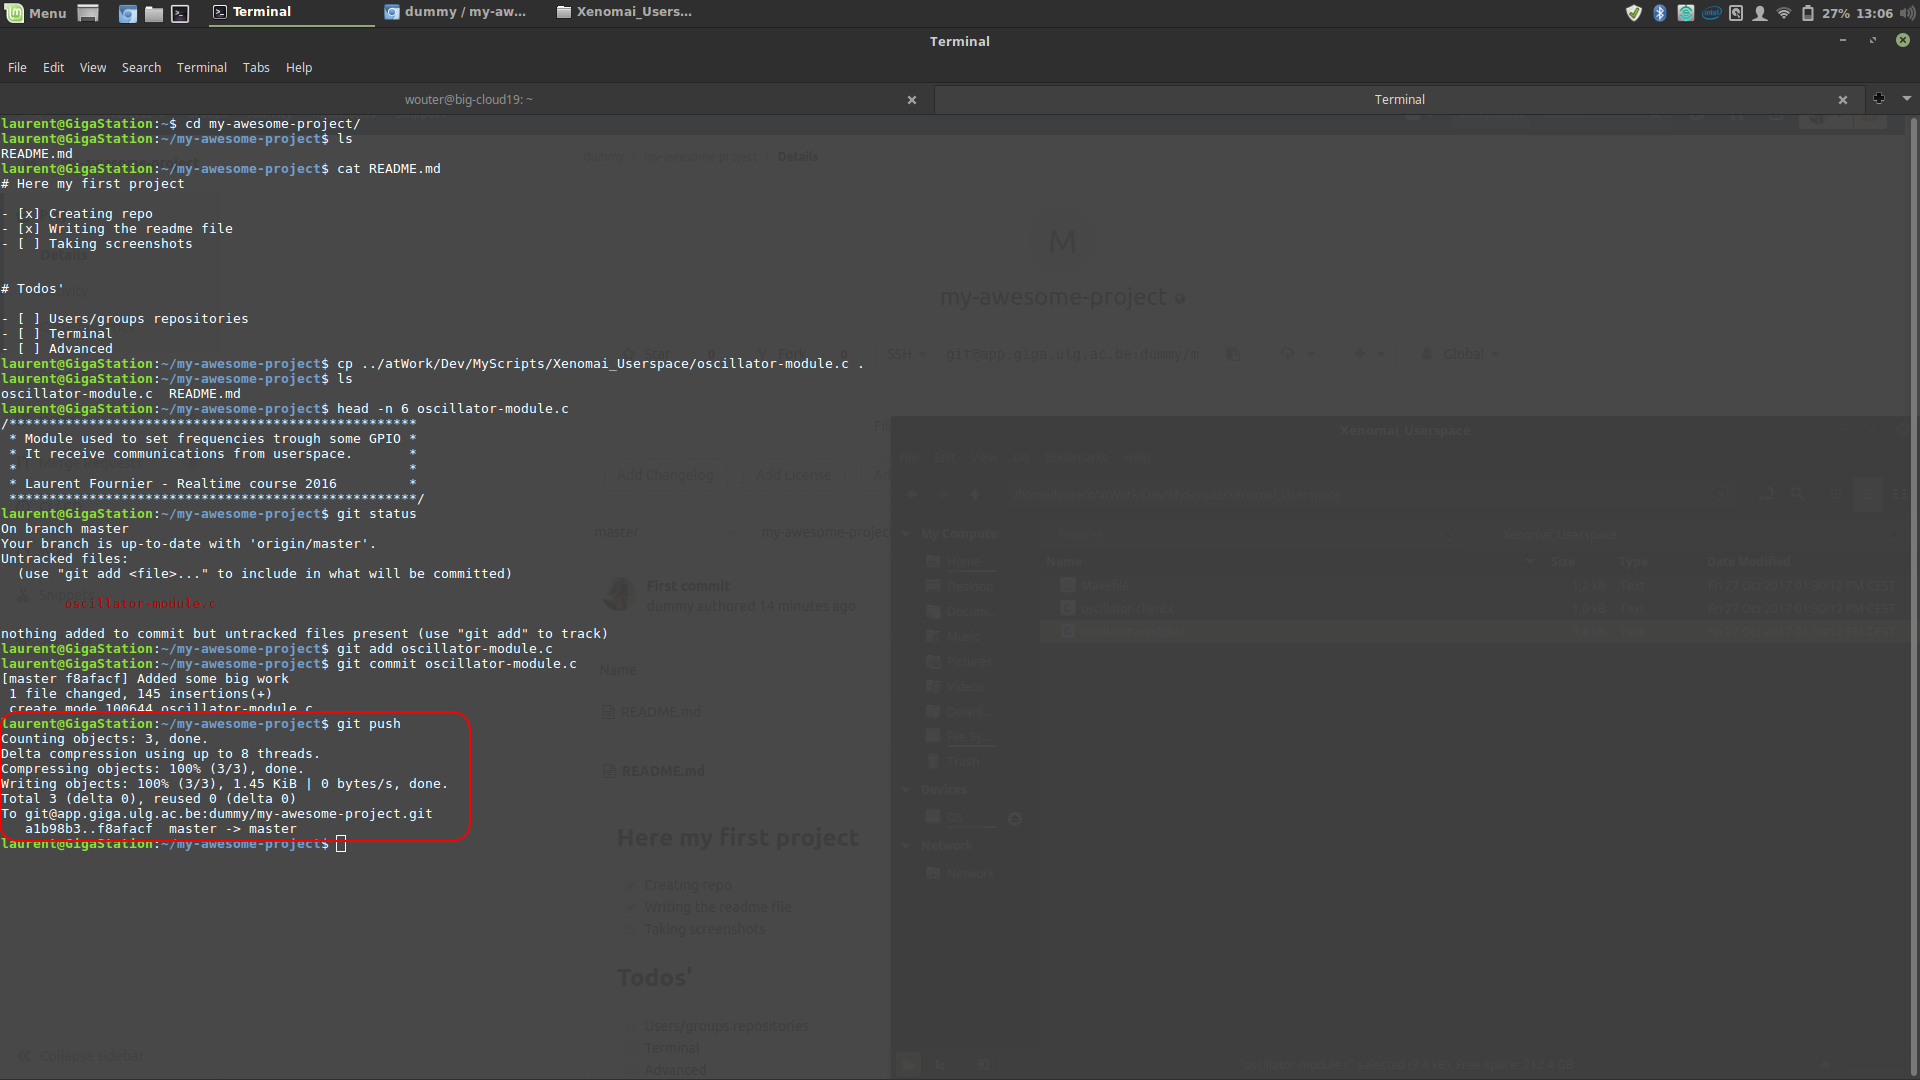Click the green S tray applet
Screen dimensions: 1920x1080
click(1686, 13)
